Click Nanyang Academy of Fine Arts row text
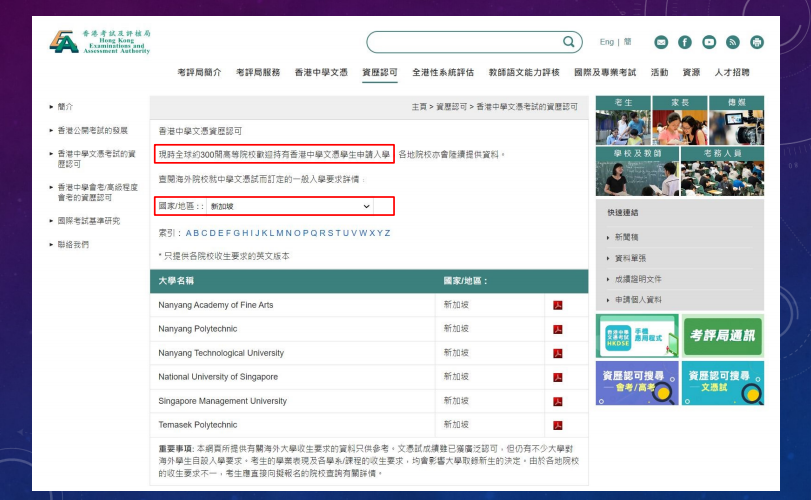The width and height of the screenshot is (811, 500). point(216,305)
